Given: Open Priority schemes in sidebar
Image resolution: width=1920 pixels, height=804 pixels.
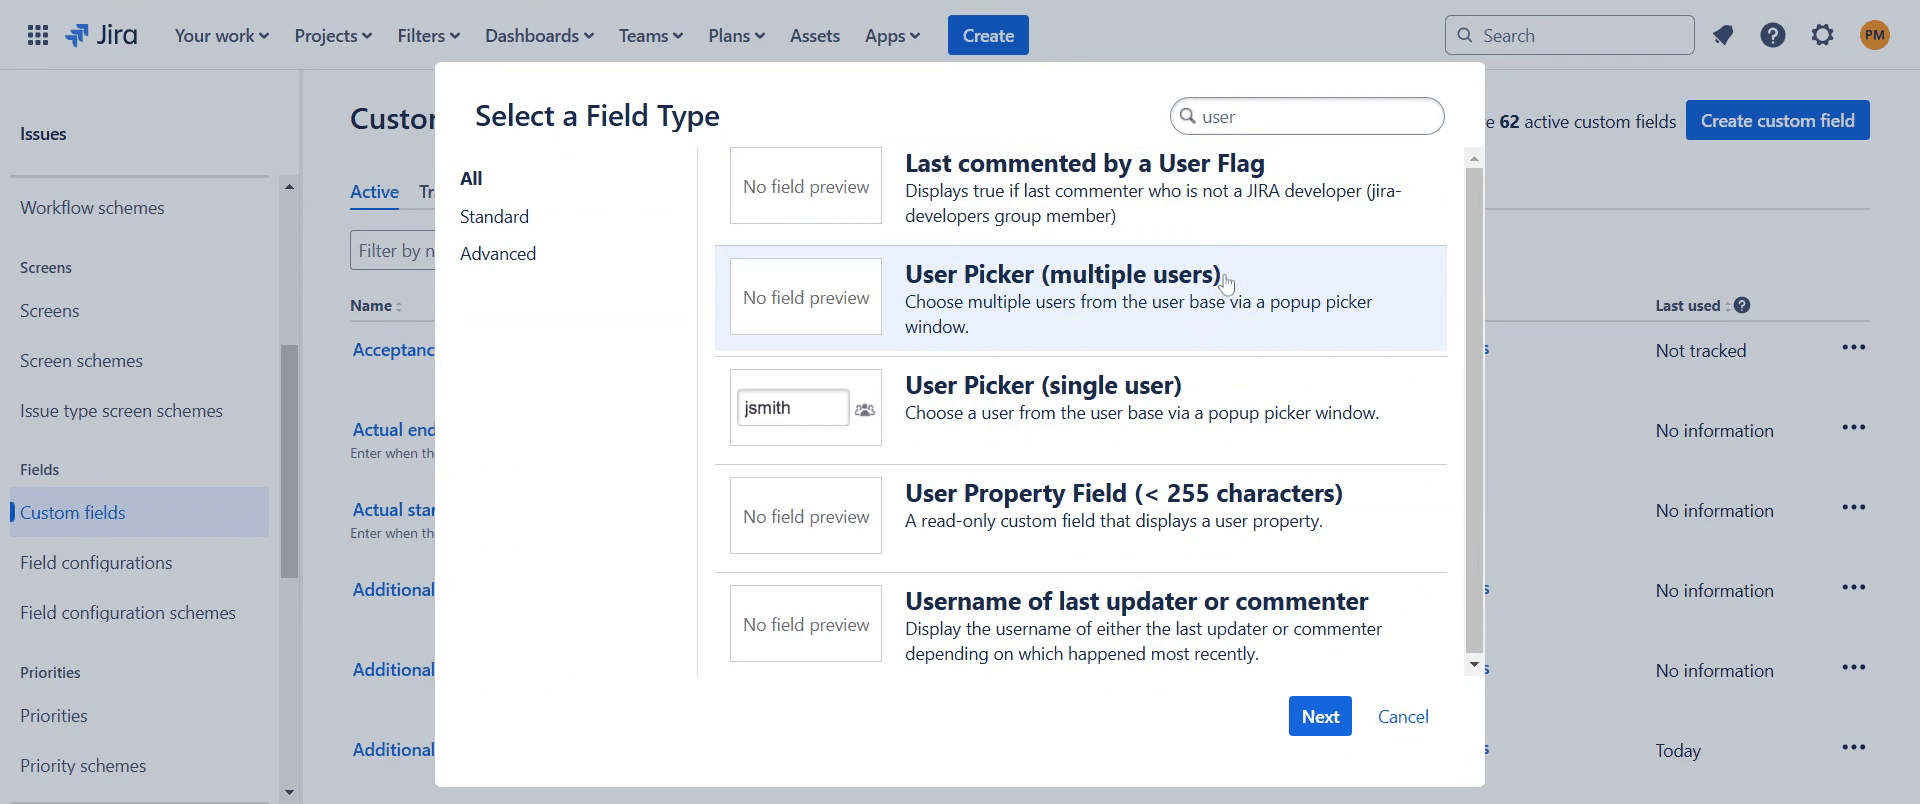Looking at the screenshot, I should (83, 766).
